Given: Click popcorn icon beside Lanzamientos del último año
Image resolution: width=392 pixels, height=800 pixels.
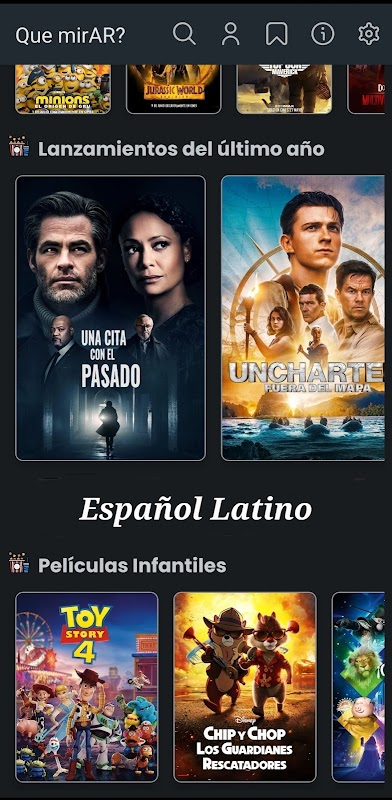Looking at the screenshot, I should pyautogui.click(x=19, y=146).
